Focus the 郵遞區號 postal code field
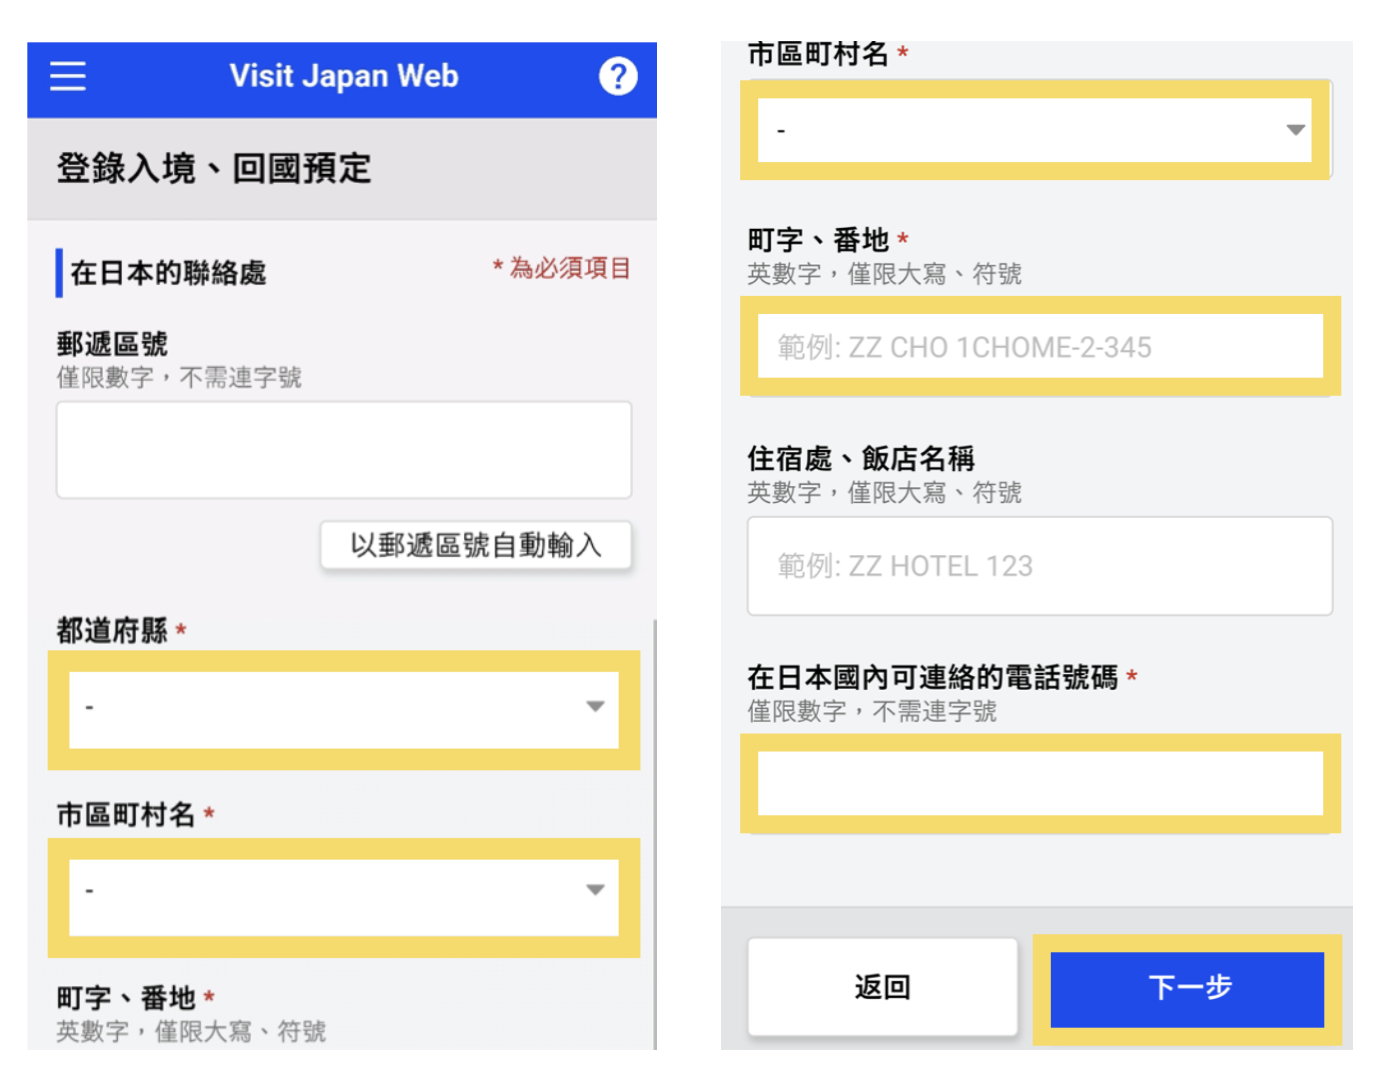The image size is (1374, 1068). [x=343, y=450]
